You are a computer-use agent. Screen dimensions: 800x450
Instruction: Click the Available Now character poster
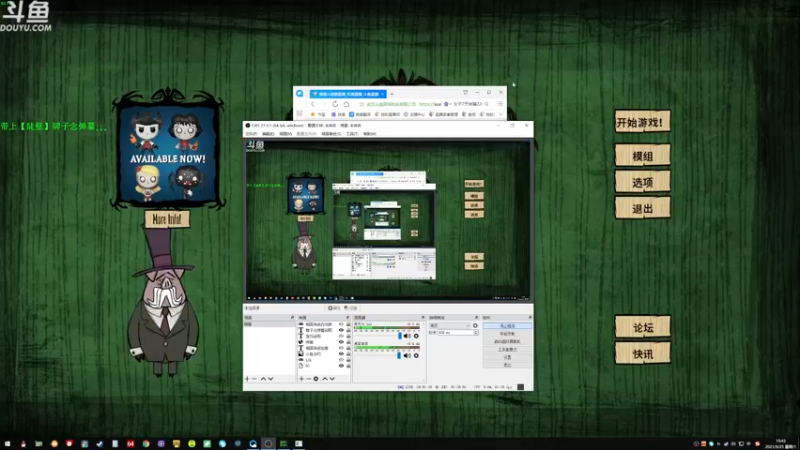(167, 154)
